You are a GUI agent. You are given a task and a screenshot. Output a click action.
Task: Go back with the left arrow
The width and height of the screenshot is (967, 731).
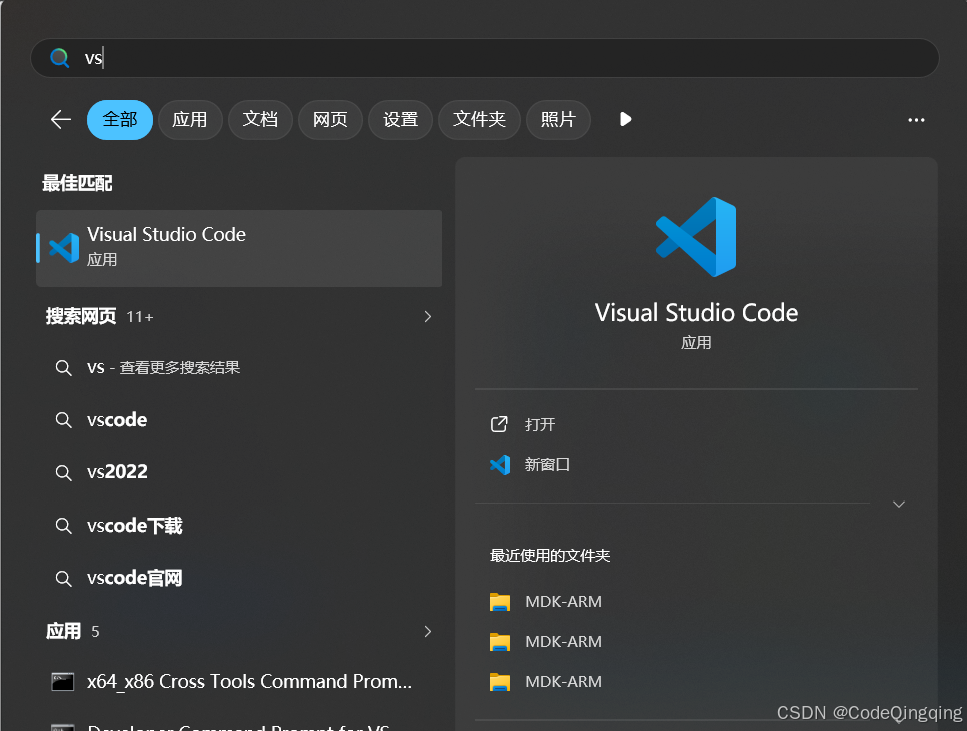click(61, 119)
